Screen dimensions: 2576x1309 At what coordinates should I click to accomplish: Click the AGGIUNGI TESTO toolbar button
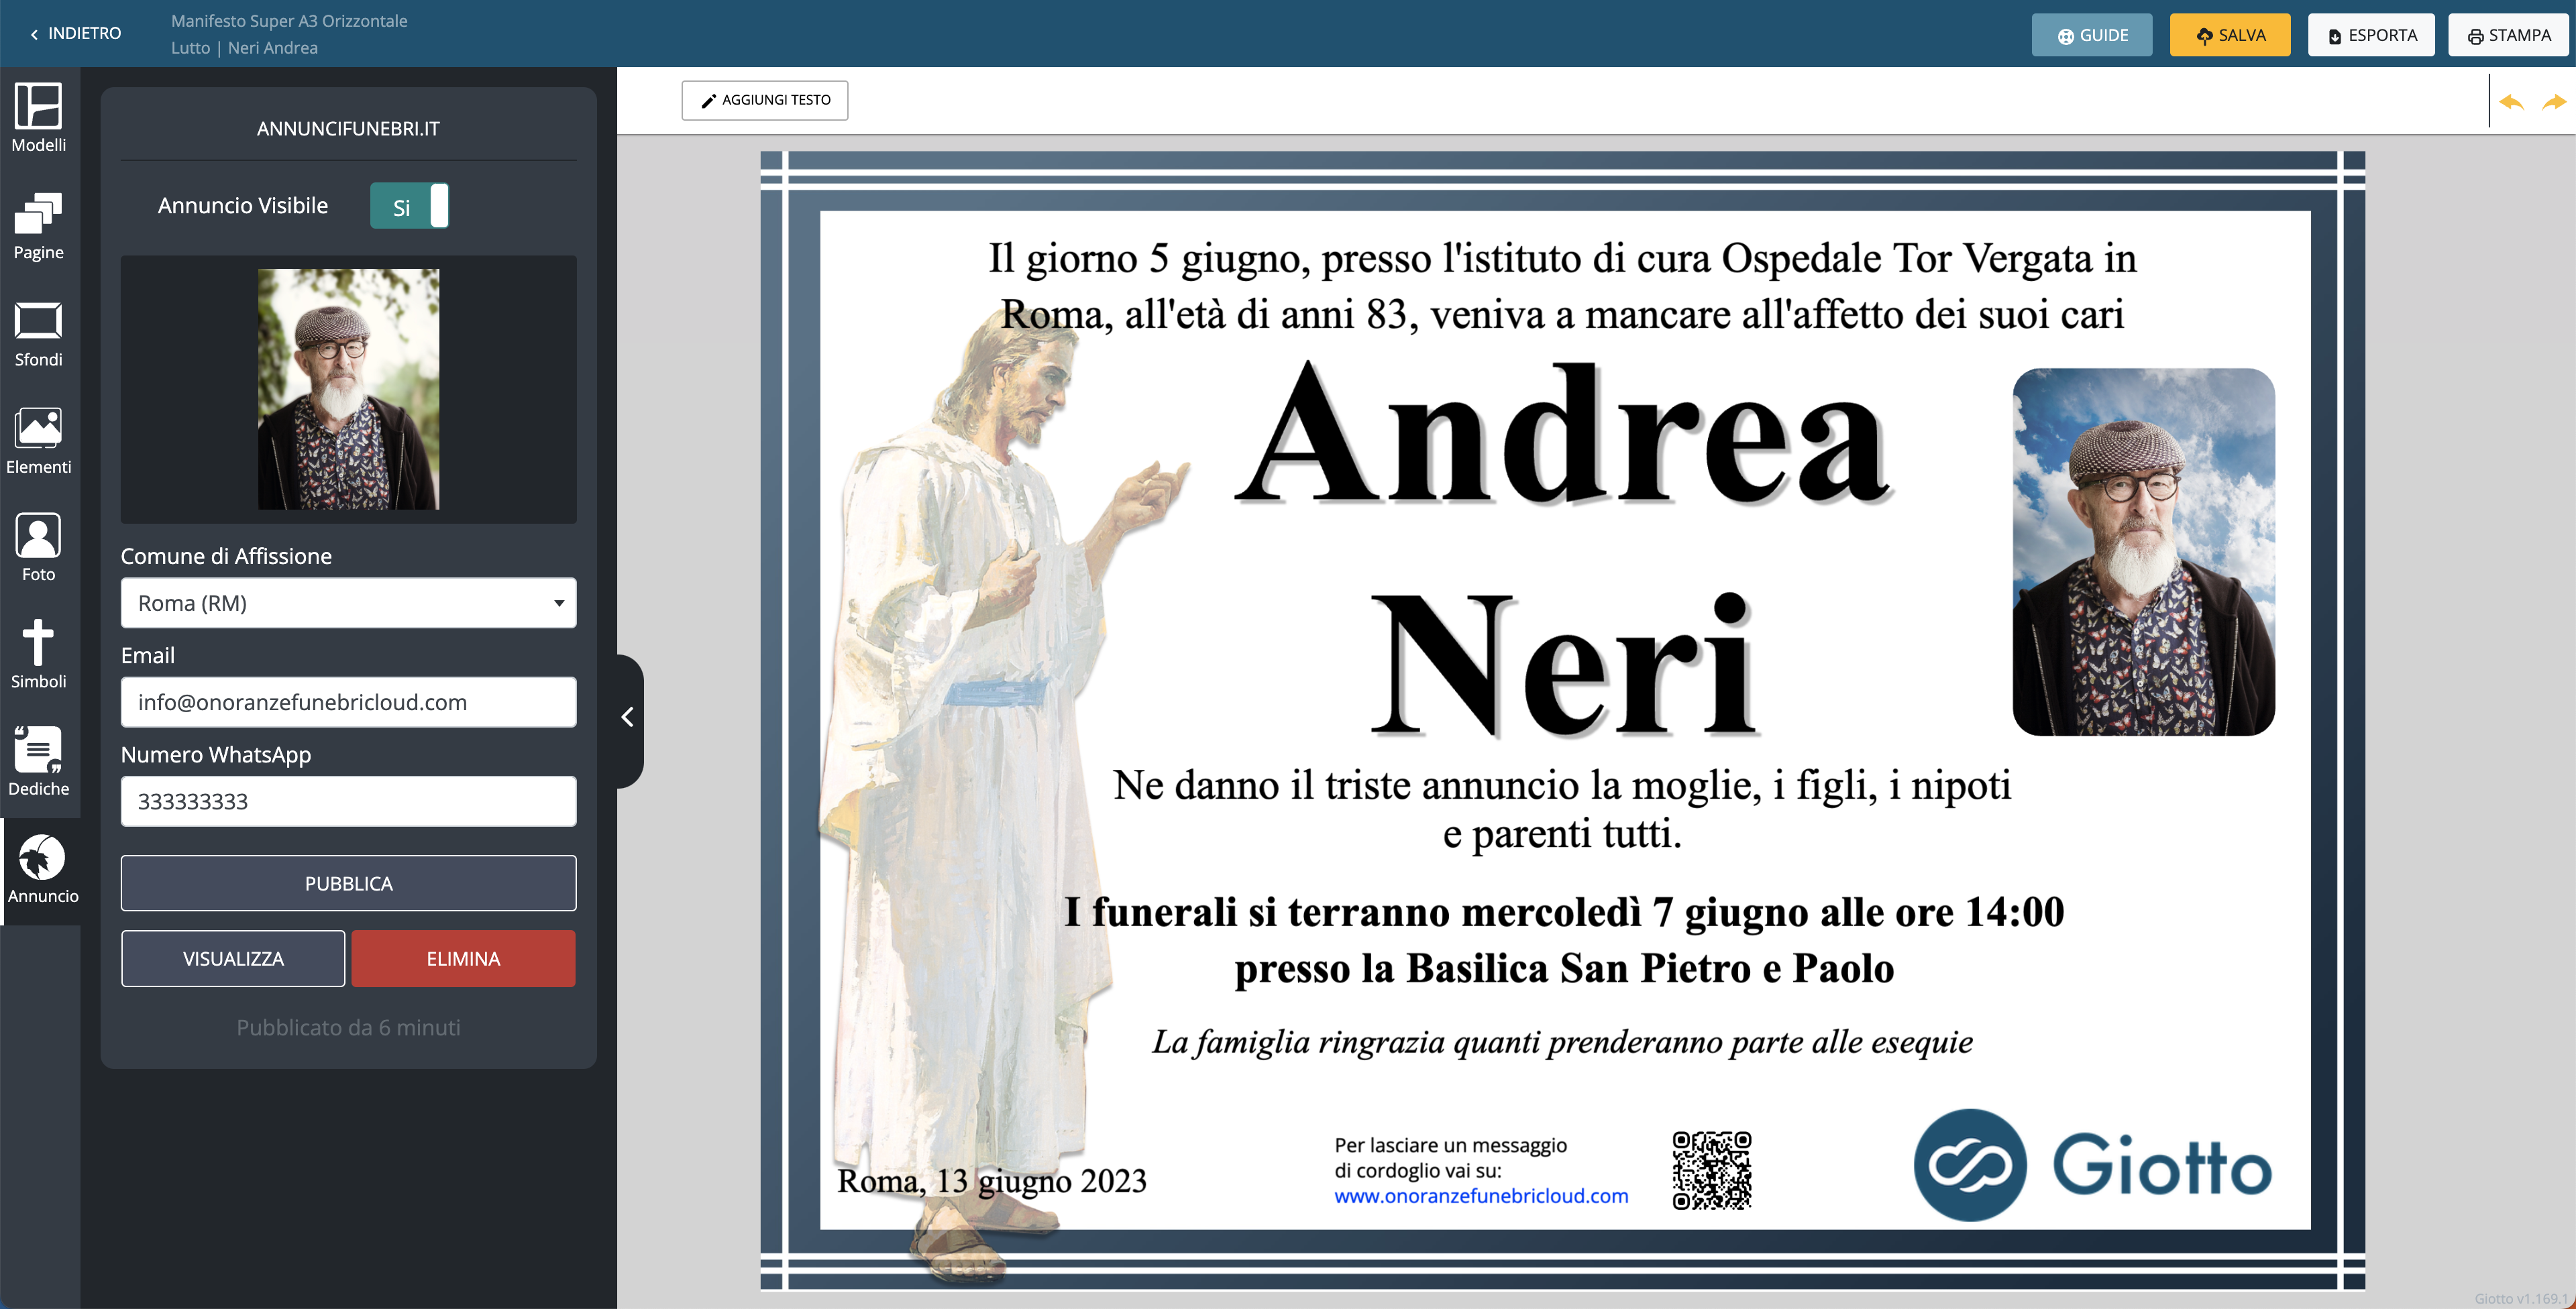[765, 100]
